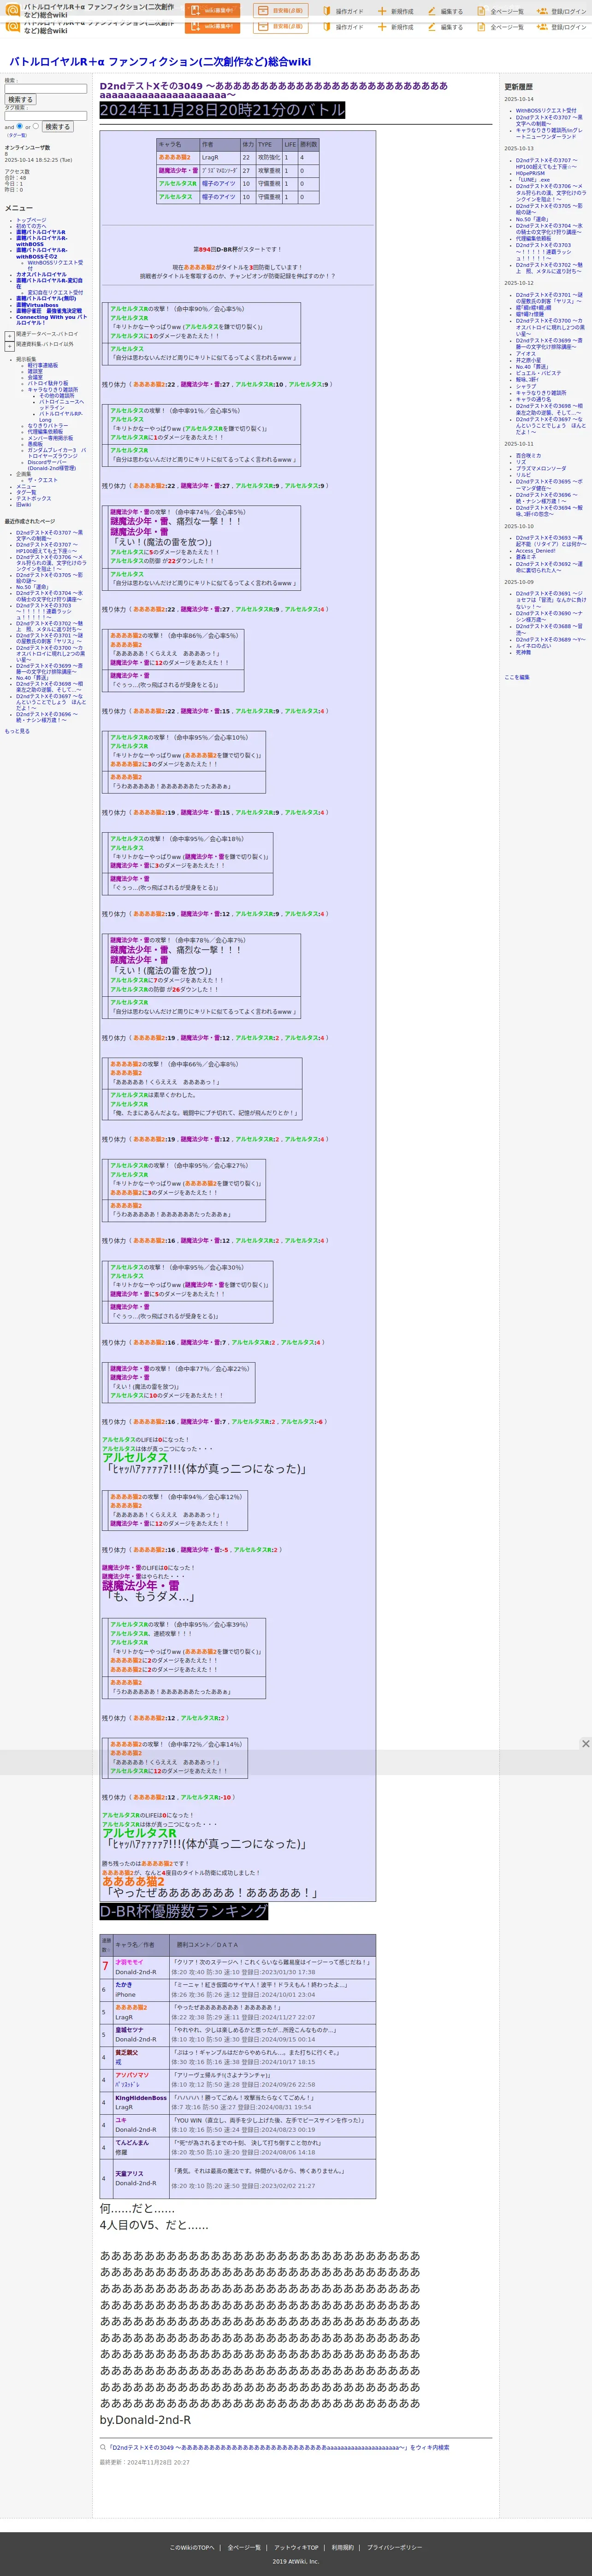Open wiki title link バトルロイヤルR+α 総合wiki
592x2576 pixels.
[x=160, y=62]
